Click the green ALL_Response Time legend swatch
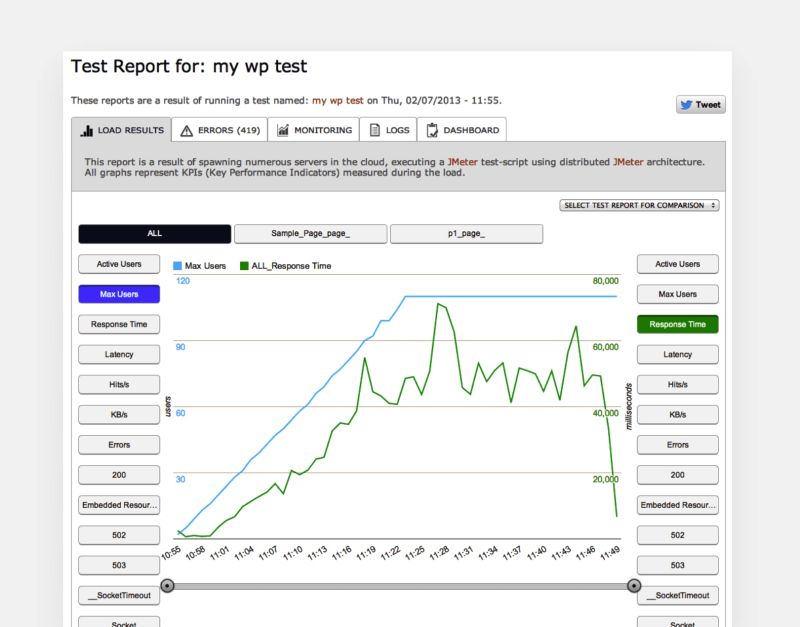Image resolution: width=800 pixels, height=627 pixels. click(244, 266)
